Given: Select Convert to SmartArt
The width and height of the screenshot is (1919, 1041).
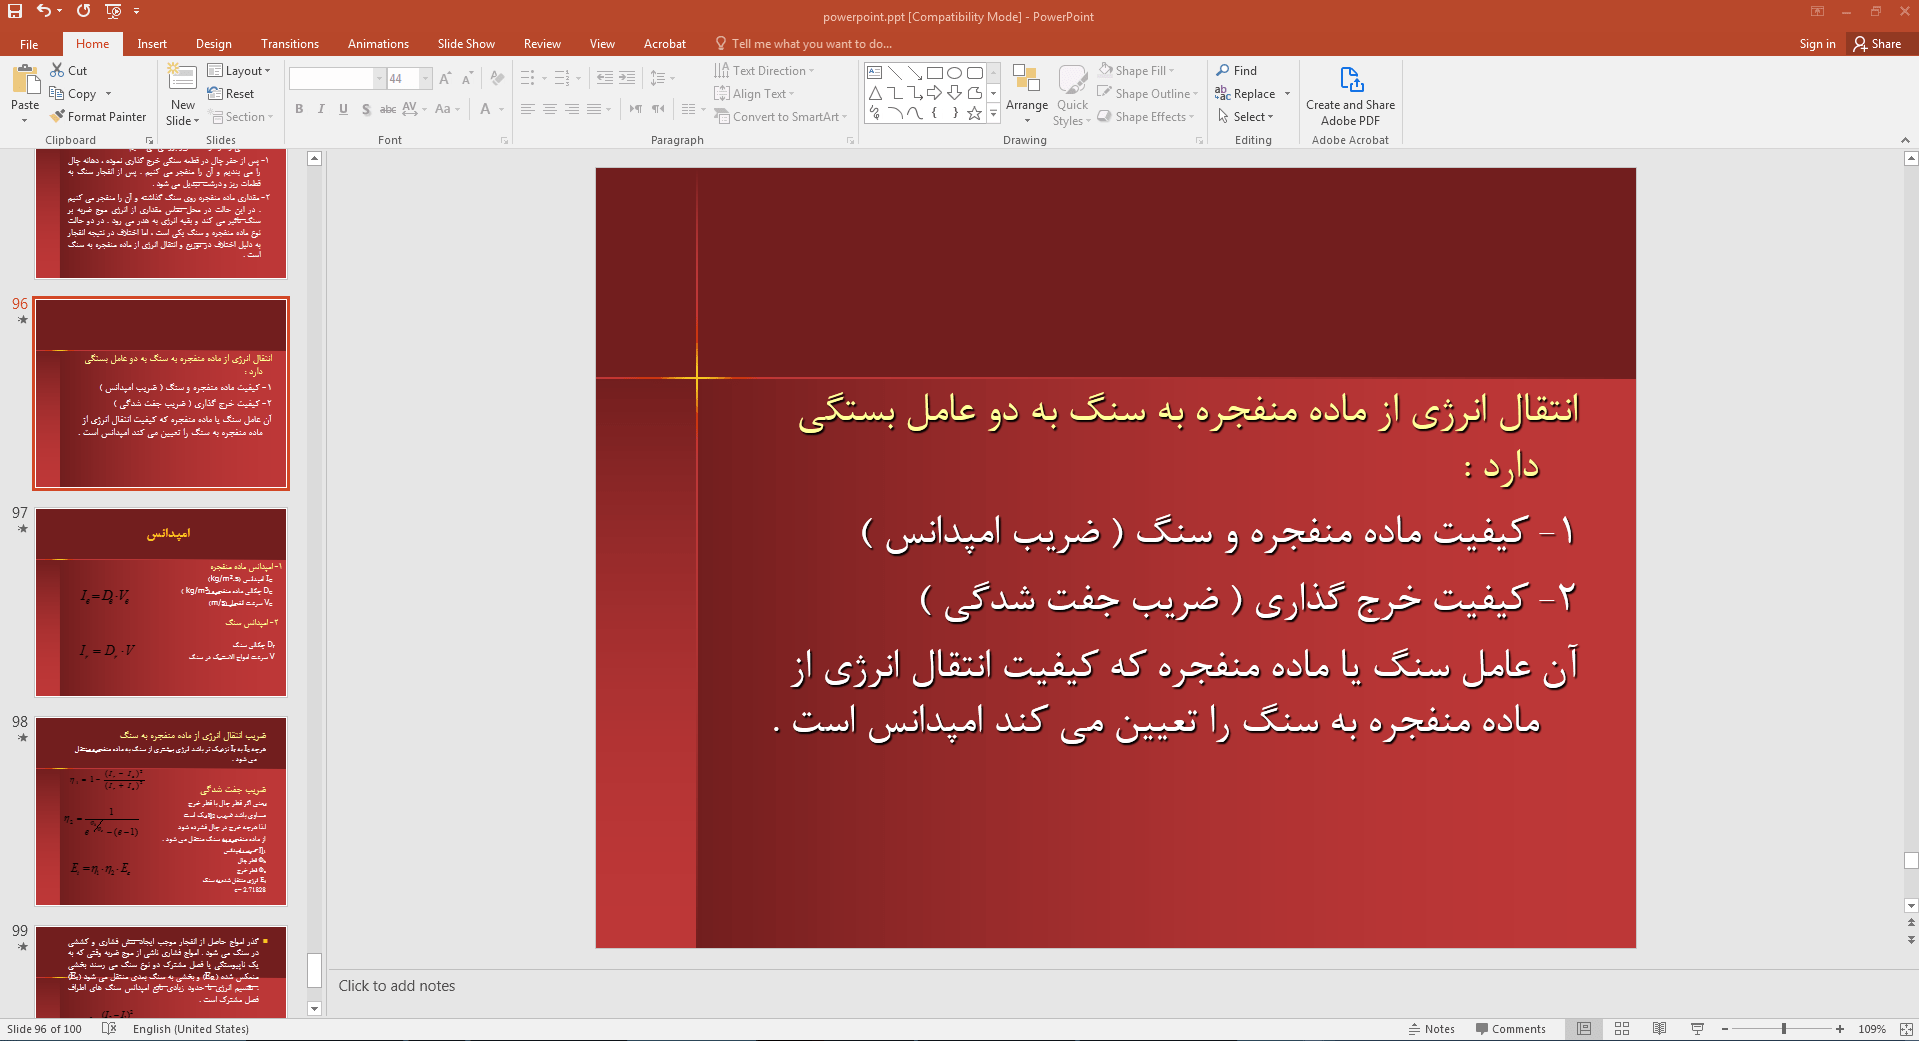Looking at the screenshot, I should [781, 116].
